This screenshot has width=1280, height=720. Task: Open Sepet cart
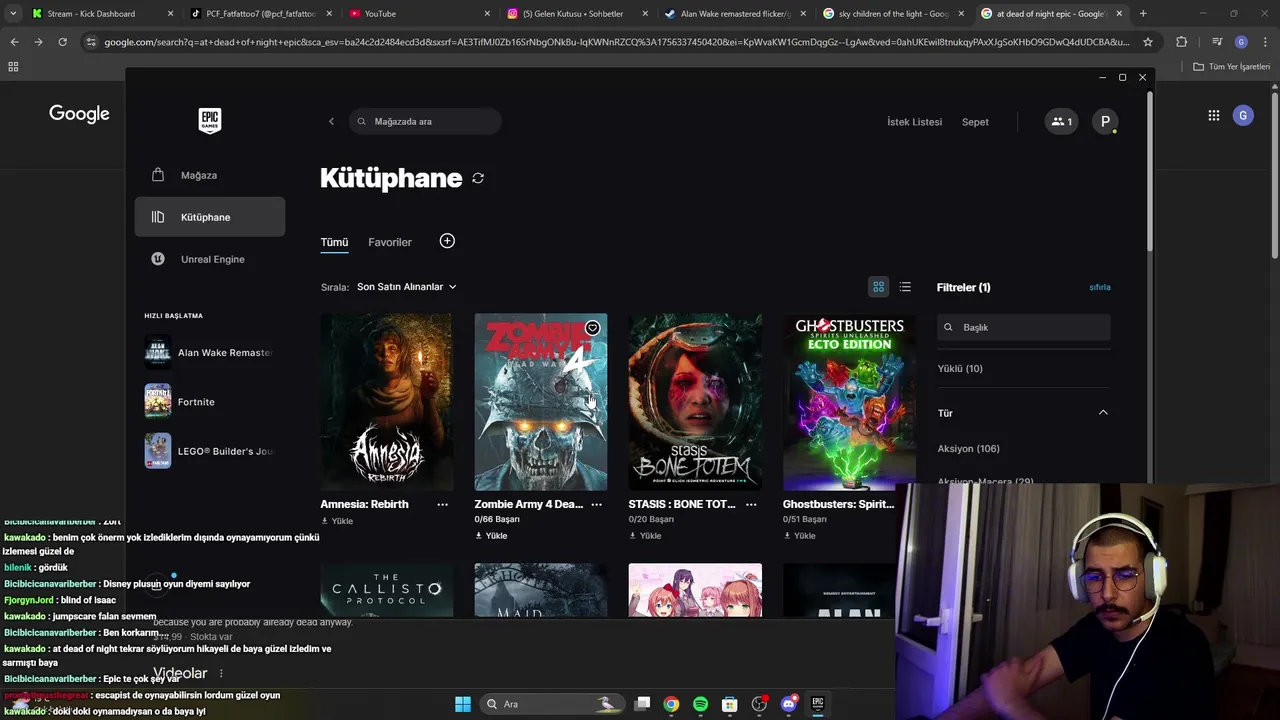tap(975, 122)
